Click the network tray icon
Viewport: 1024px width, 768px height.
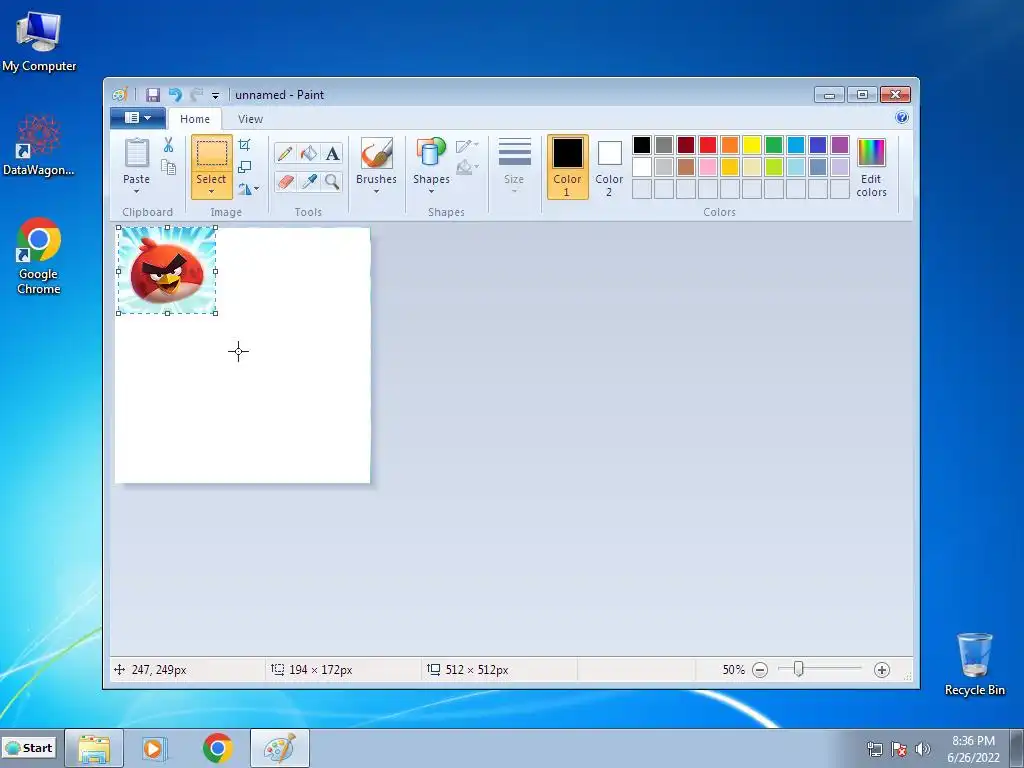click(874, 749)
